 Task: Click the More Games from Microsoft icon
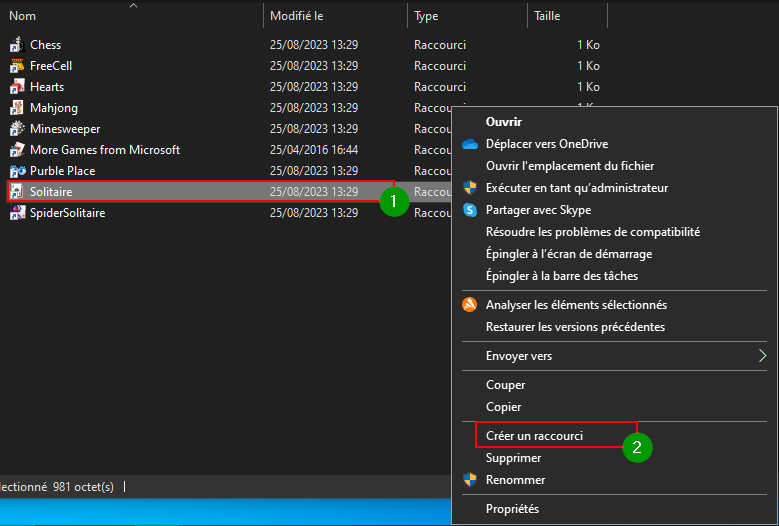(17, 150)
